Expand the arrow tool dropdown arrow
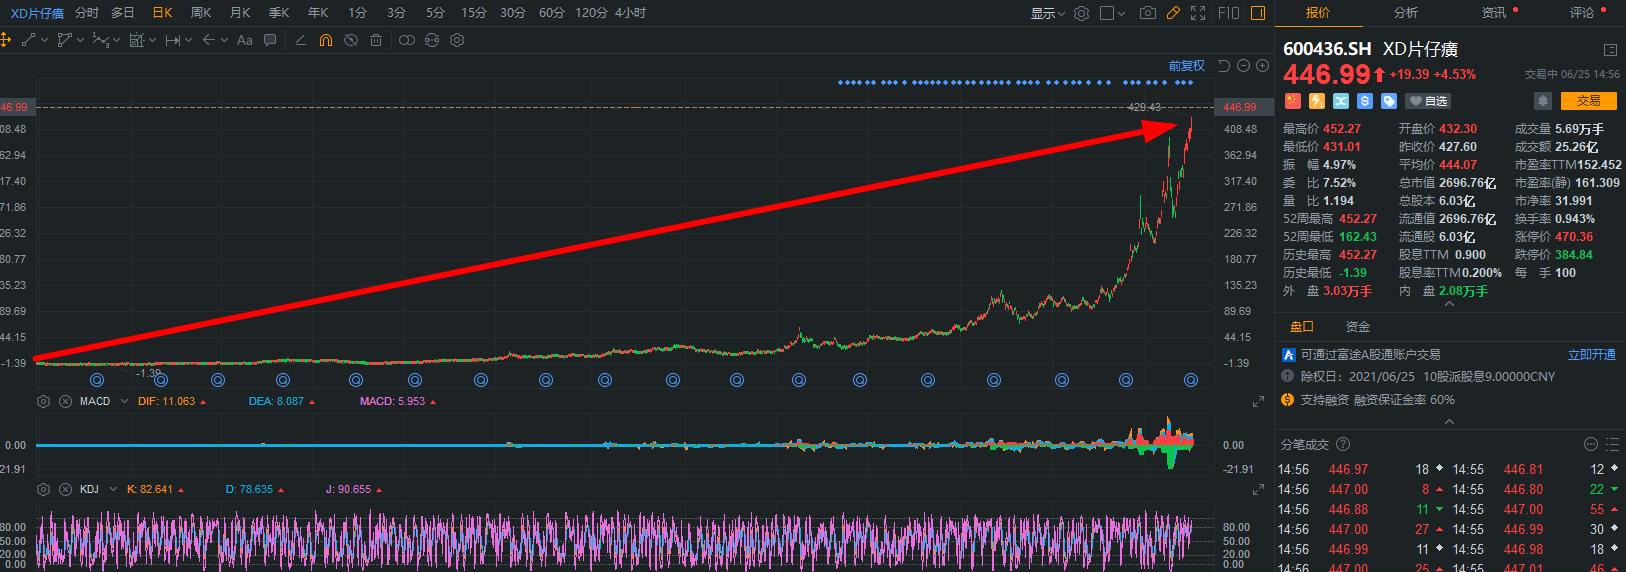This screenshot has width=1626, height=572. pos(224,41)
